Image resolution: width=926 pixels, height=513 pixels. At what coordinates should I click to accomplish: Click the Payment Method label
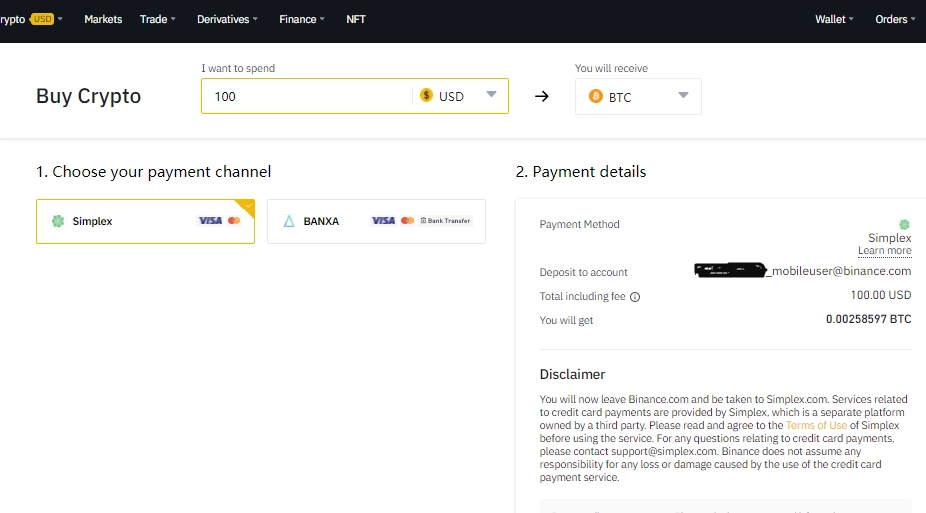pos(579,224)
